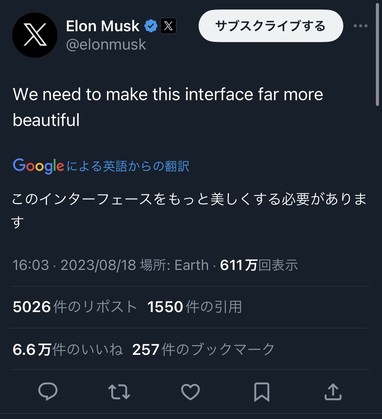Click the 611万回表示 view count
Image resolution: width=382 pixels, height=419 pixels.
259,265
